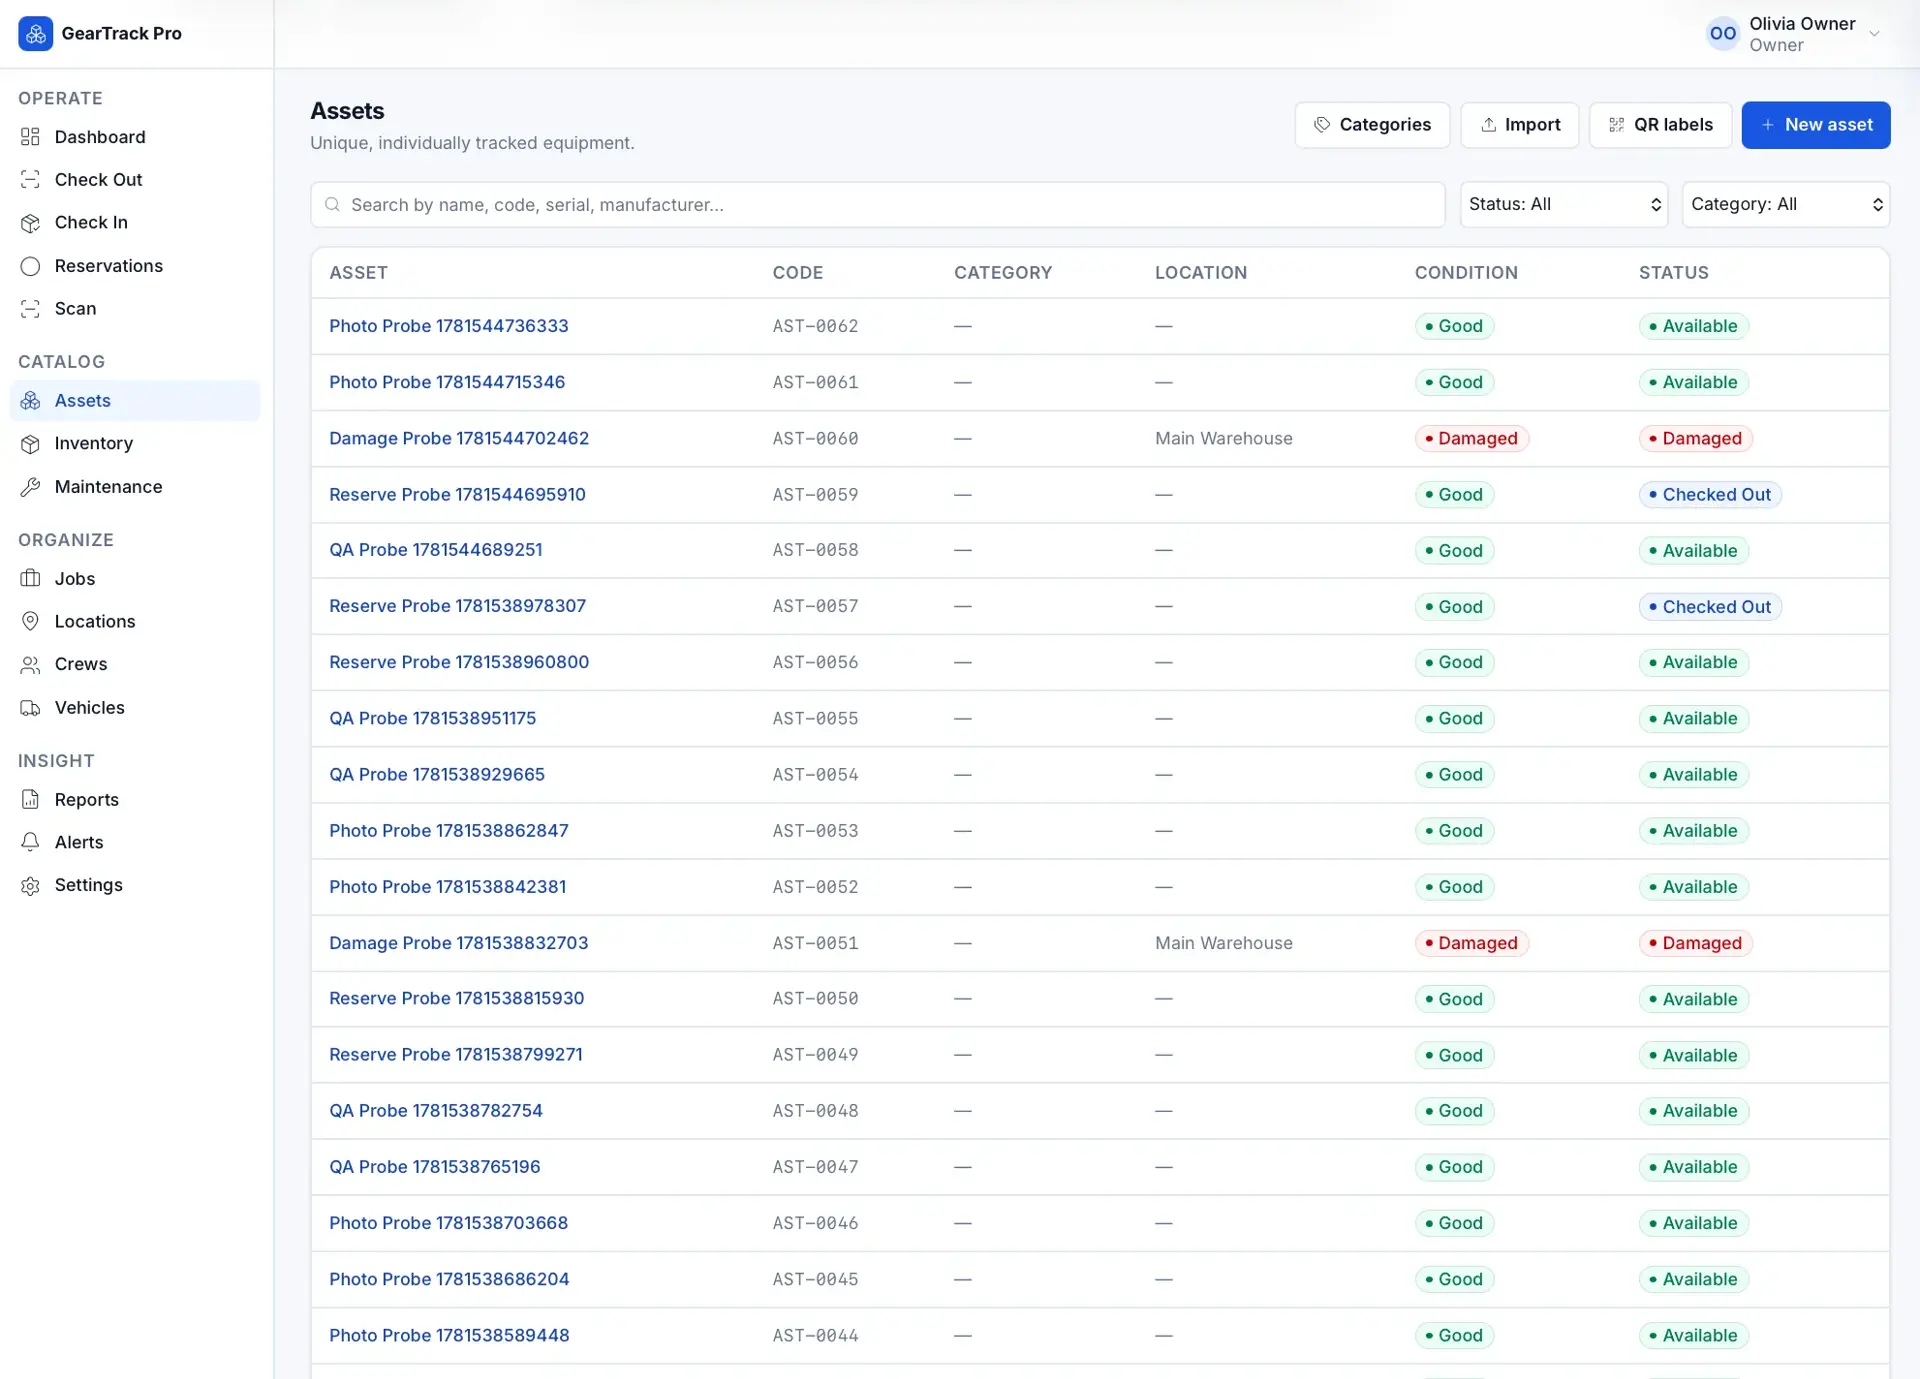Navigate to Reservations
Viewport: 1920px width, 1379px height.
tap(135, 266)
